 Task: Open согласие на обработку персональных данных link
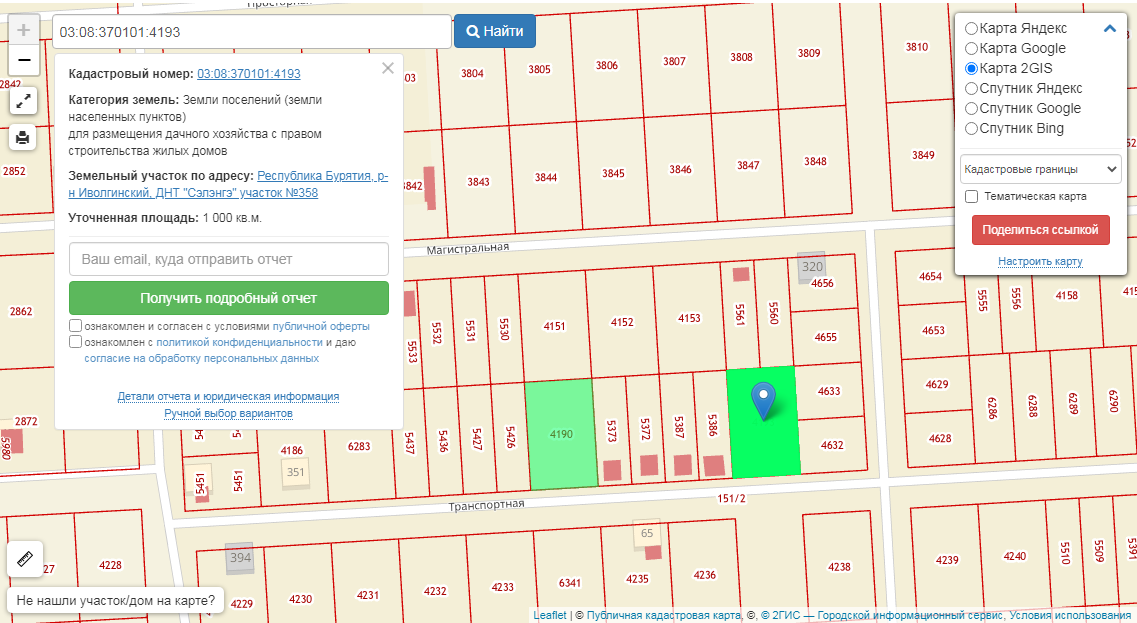202,358
